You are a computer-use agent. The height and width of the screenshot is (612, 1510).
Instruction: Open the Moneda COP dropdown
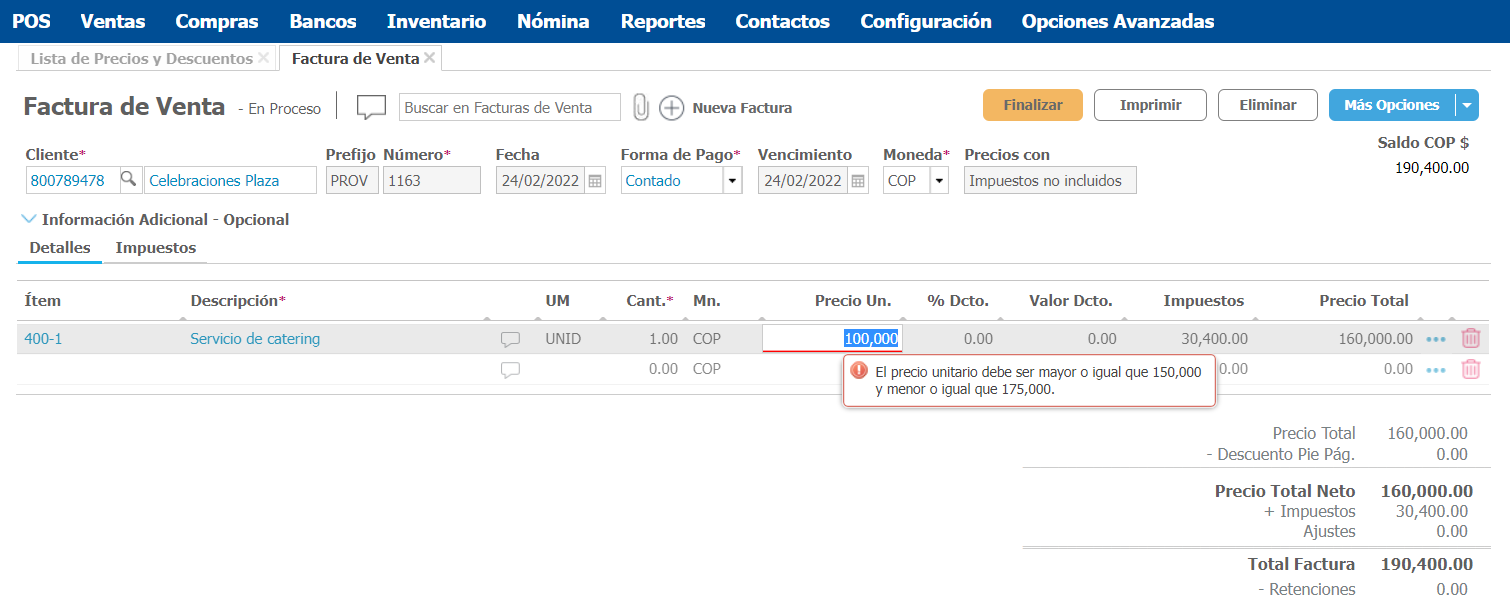coord(939,181)
